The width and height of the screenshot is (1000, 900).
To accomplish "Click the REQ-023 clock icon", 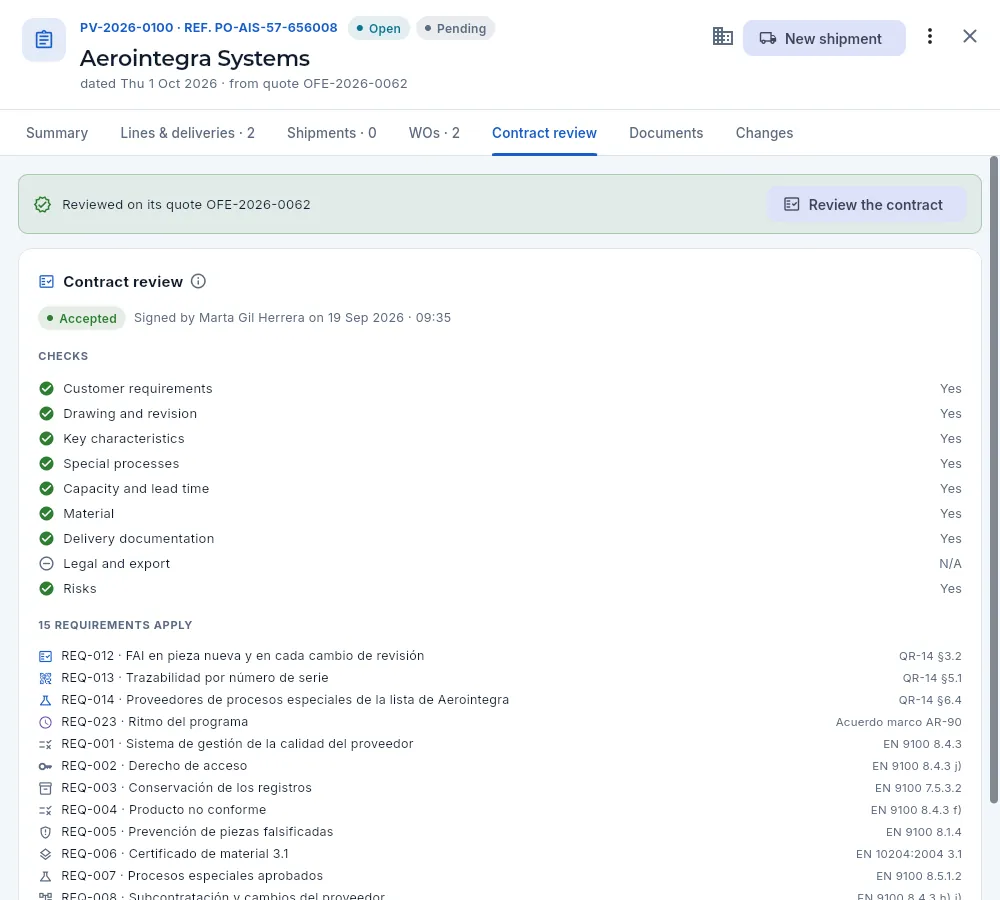I will click(45, 722).
